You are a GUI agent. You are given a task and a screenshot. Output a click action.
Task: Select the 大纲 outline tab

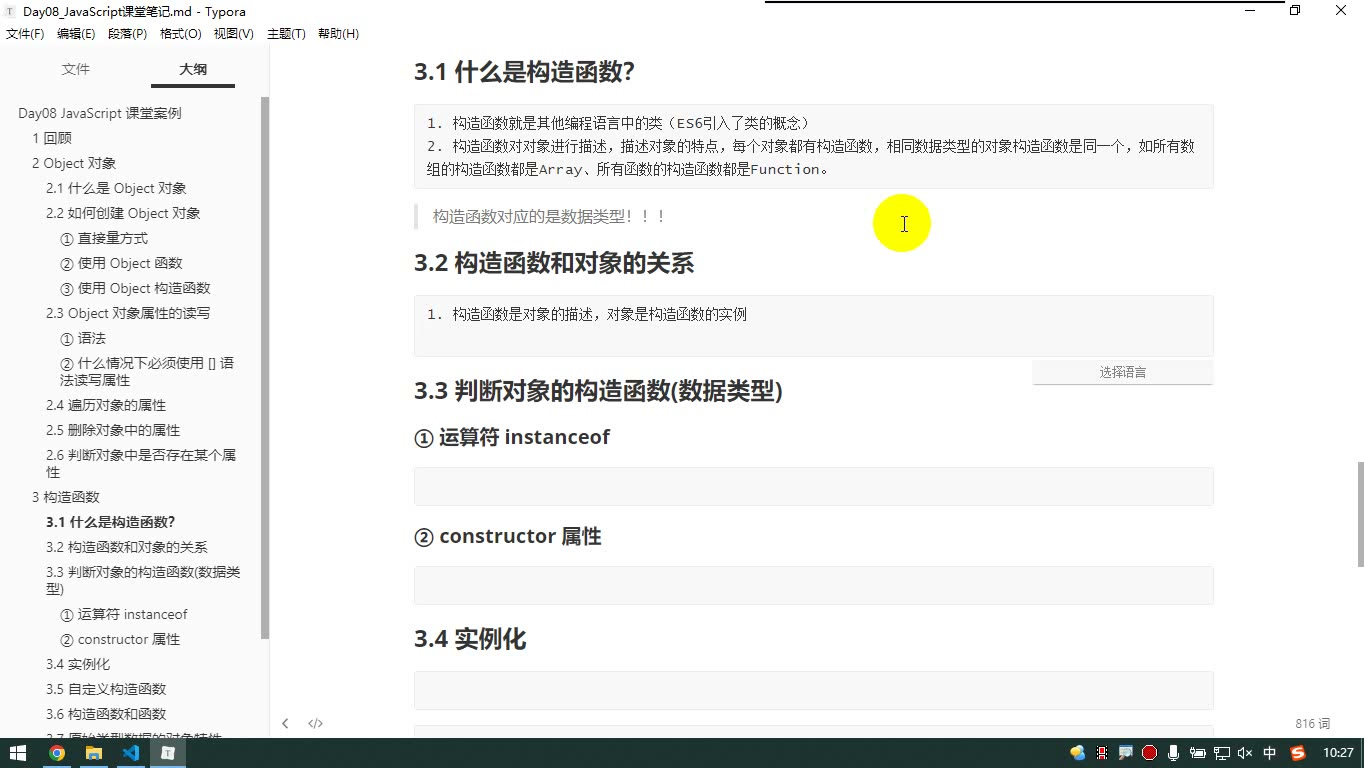(193, 69)
